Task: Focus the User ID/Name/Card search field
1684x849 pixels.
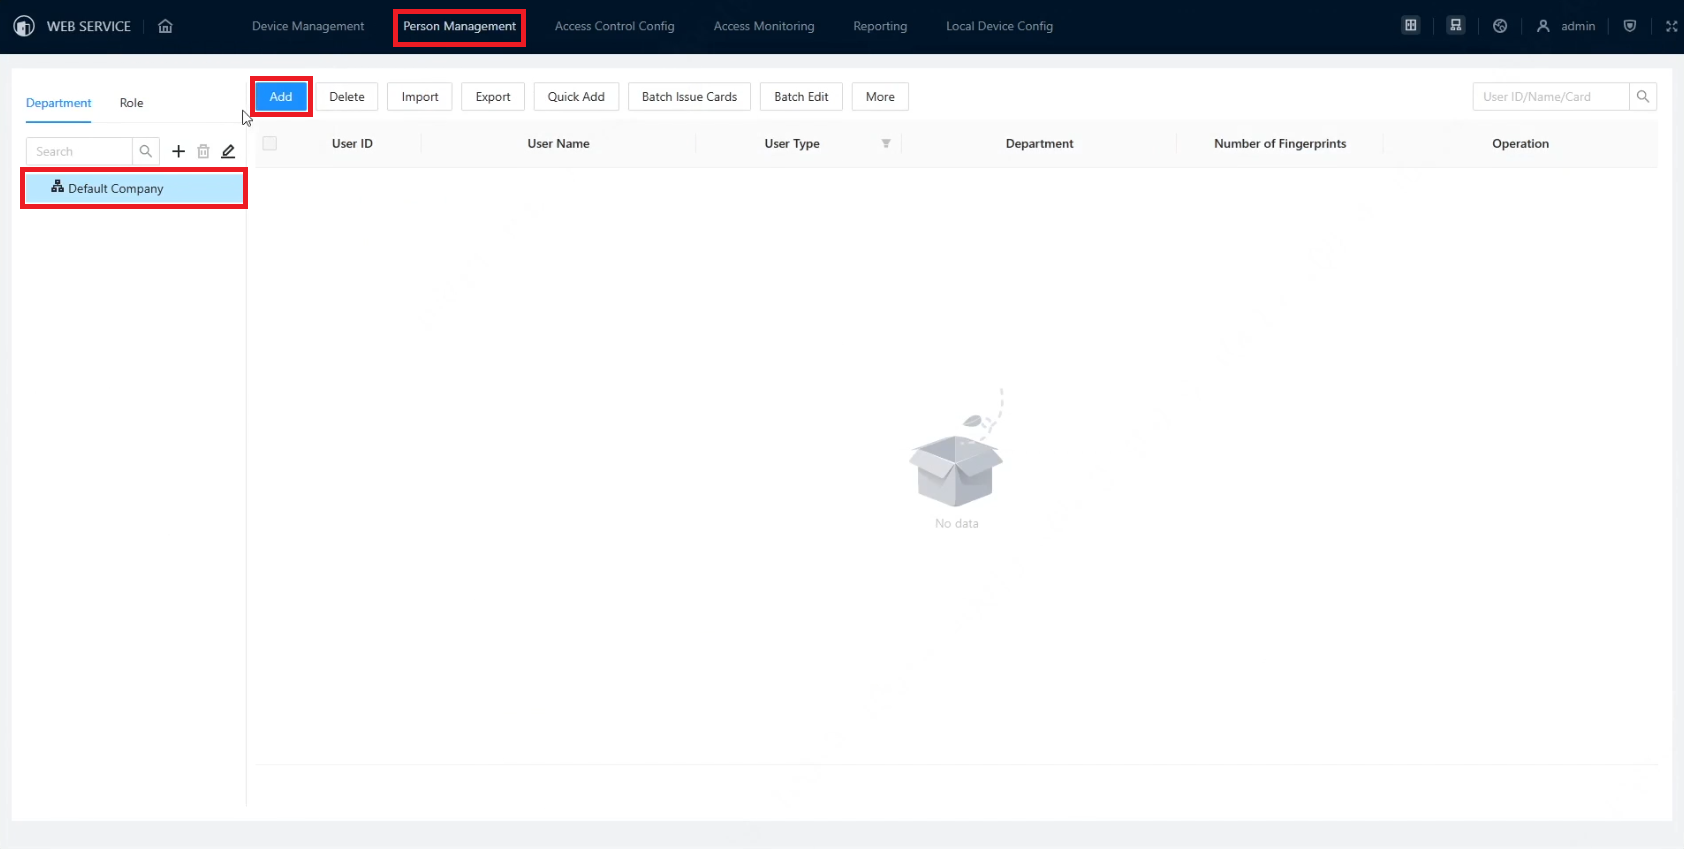Action: (1551, 97)
